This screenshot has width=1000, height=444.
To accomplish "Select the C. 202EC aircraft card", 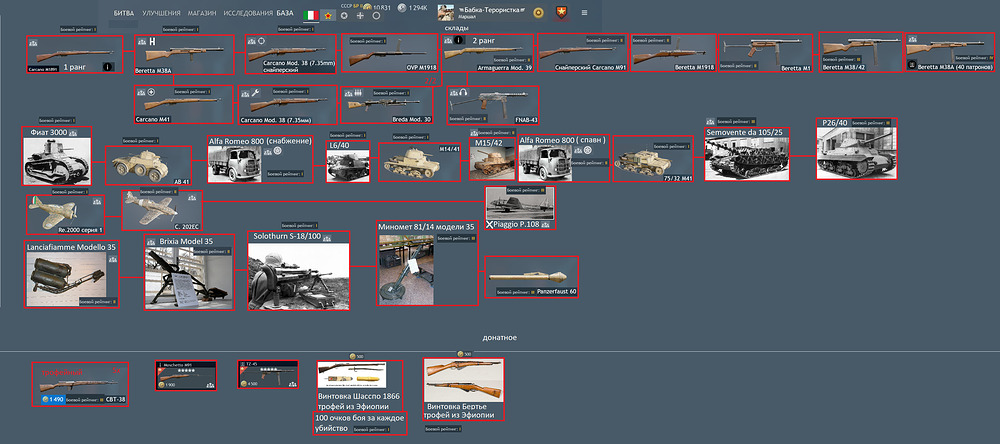I will tap(162, 210).
